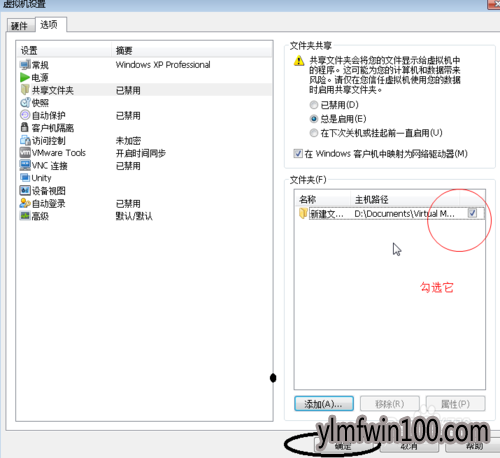Click the 客户机隔离 lock icon
Screen dimensions: 500x458
(25, 127)
